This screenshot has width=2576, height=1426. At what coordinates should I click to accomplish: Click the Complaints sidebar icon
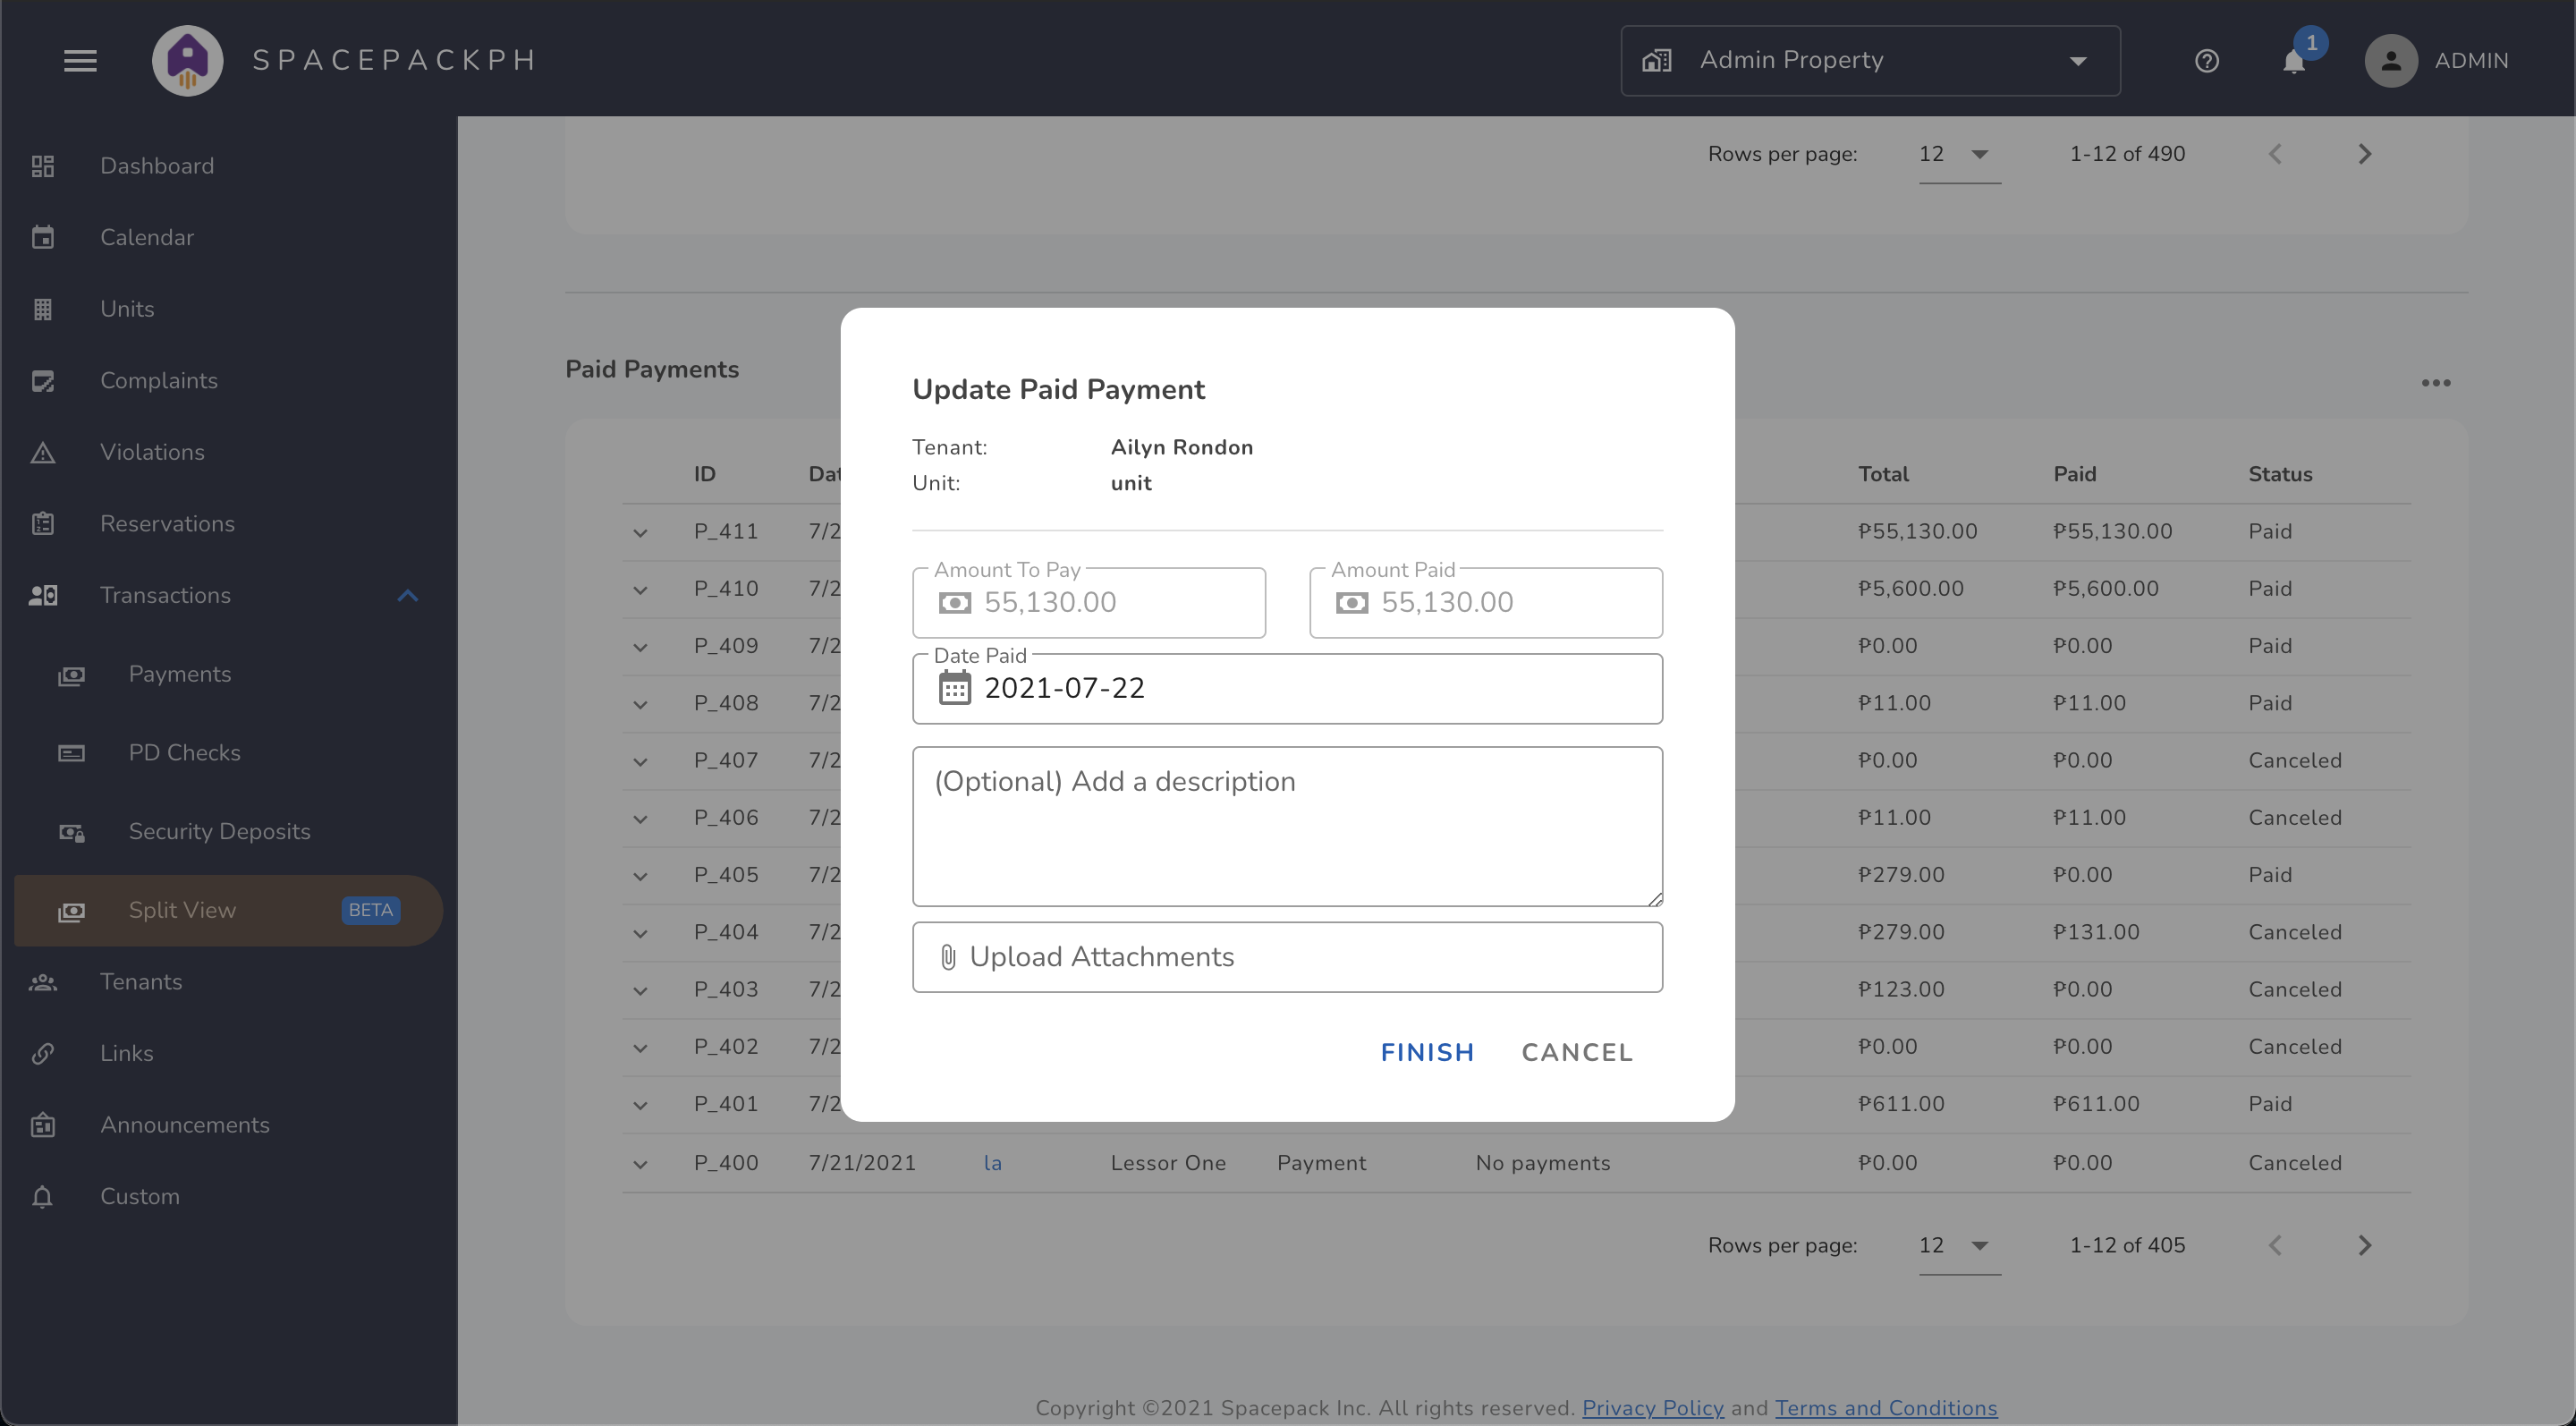46,379
